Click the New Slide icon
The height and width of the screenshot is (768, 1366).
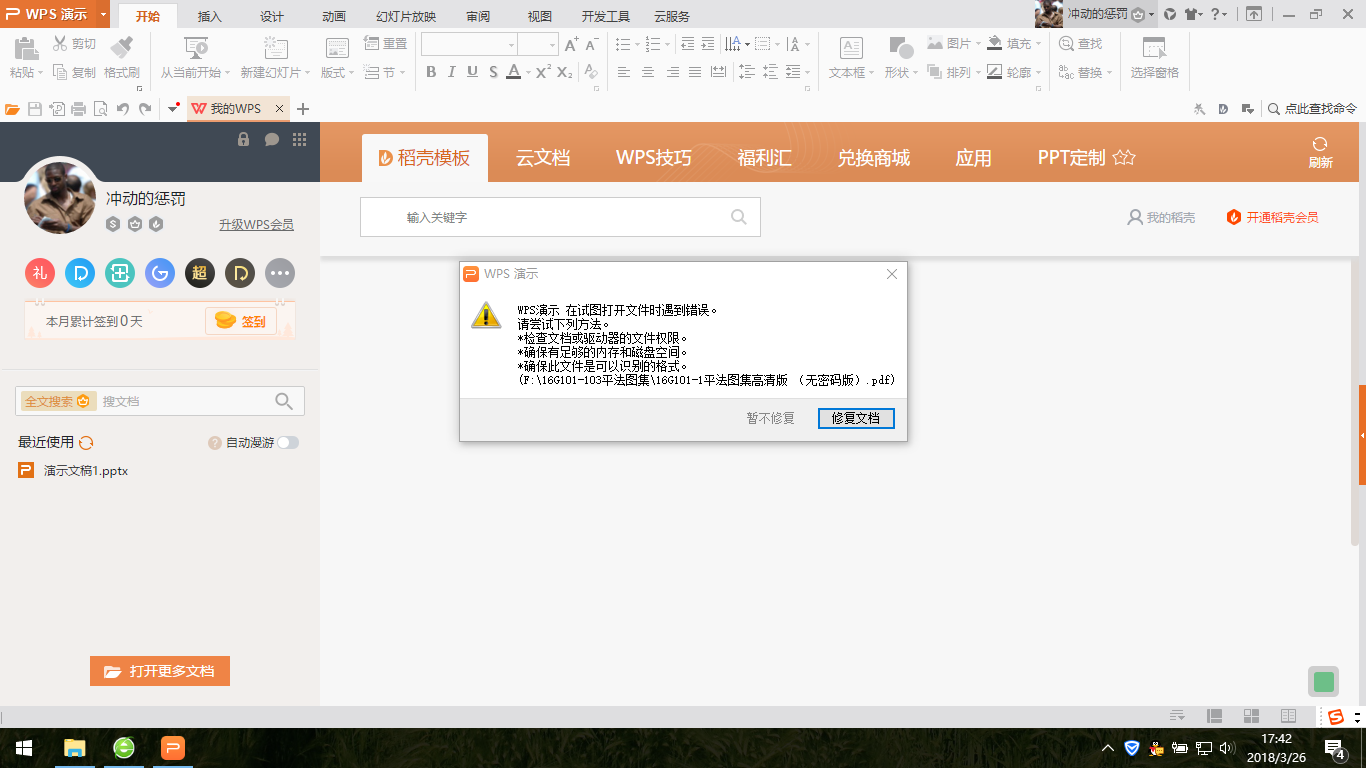click(275, 48)
